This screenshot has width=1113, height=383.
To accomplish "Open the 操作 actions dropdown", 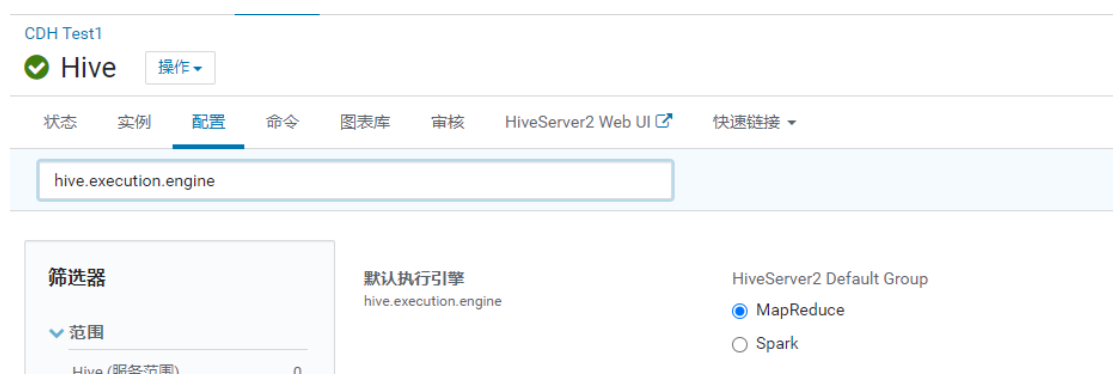I will pyautogui.click(x=180, y=67).
